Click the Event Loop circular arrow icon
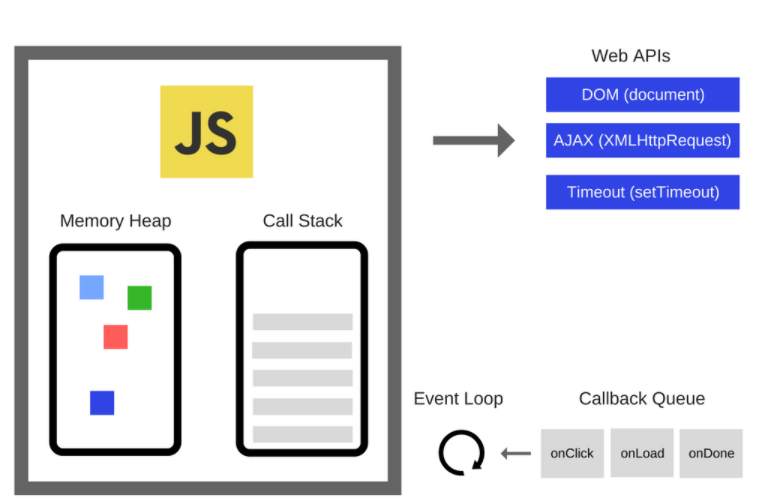The image size is (771, 501). click(461, 453)
